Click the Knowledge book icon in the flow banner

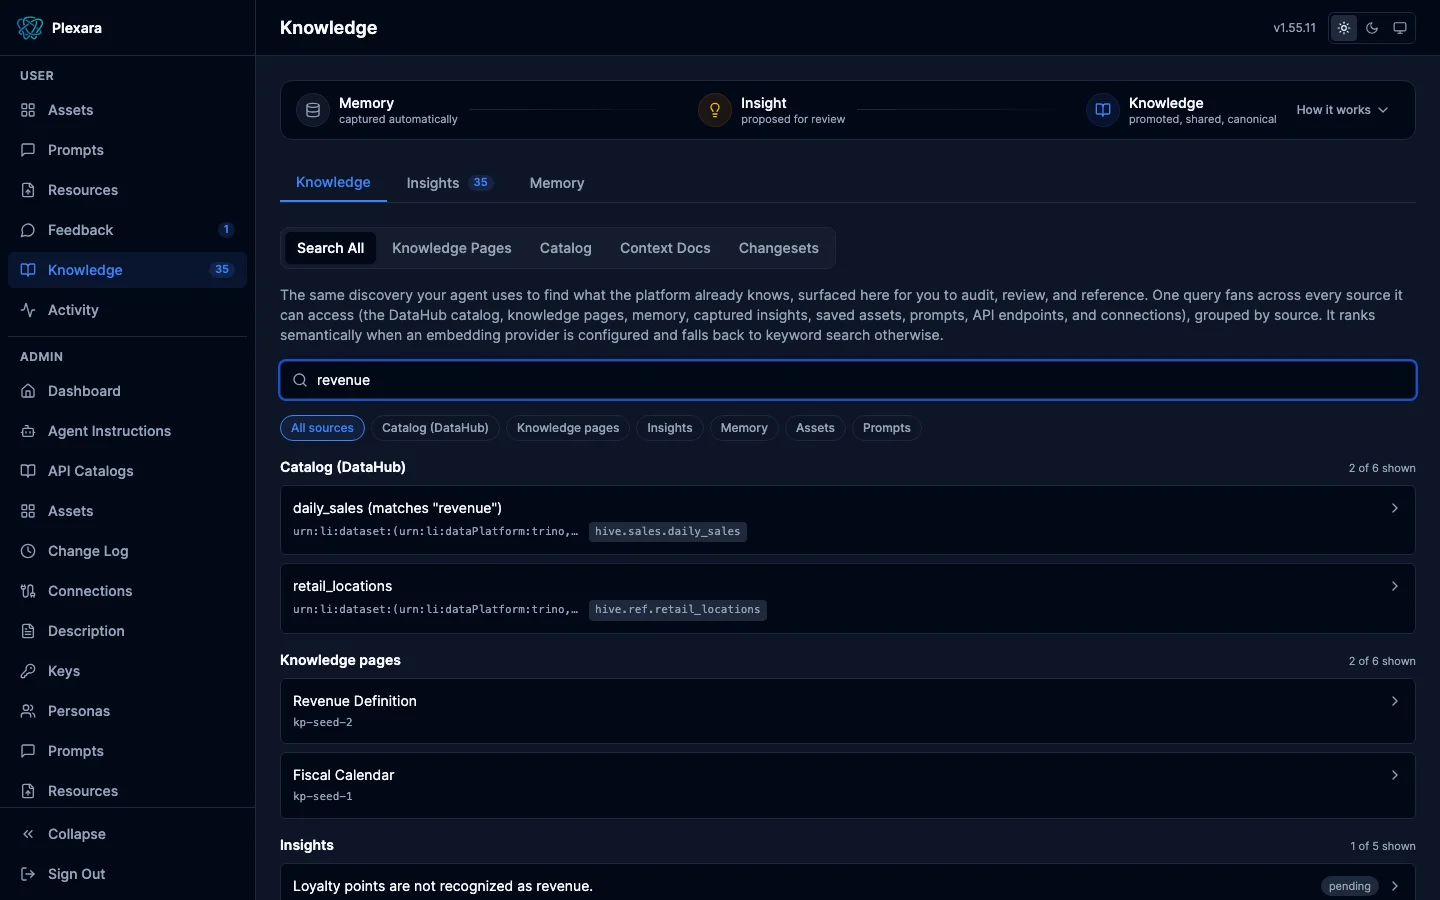1103,110
